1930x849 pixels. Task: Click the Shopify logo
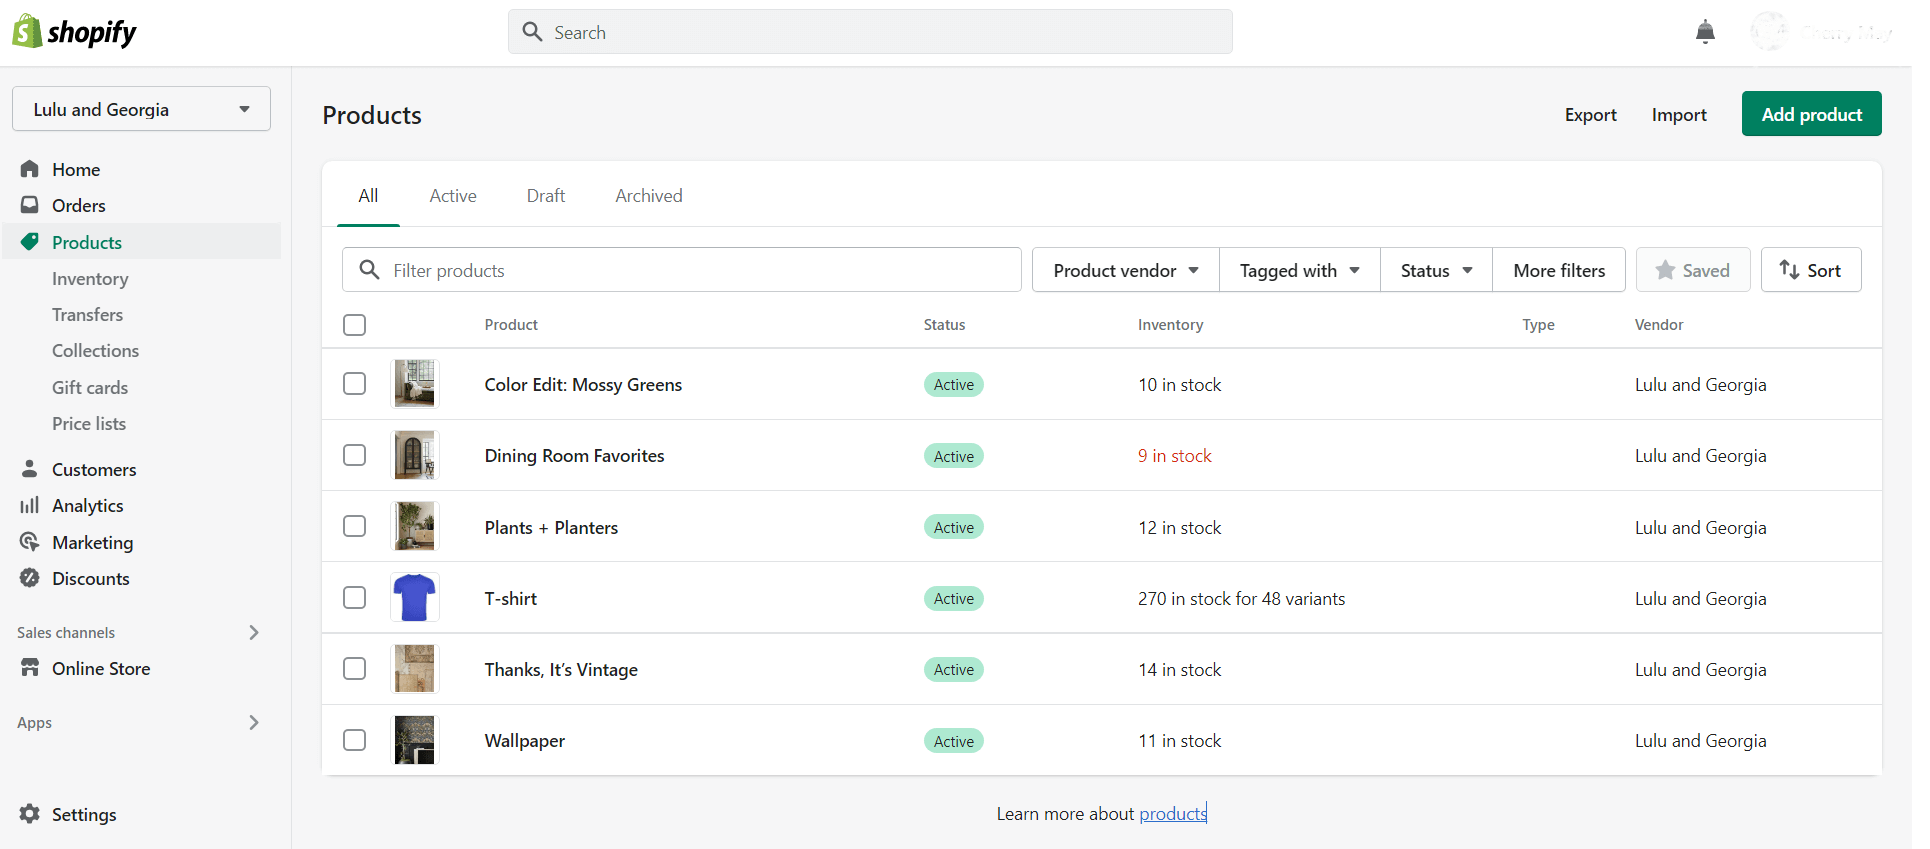coord(74,32)
